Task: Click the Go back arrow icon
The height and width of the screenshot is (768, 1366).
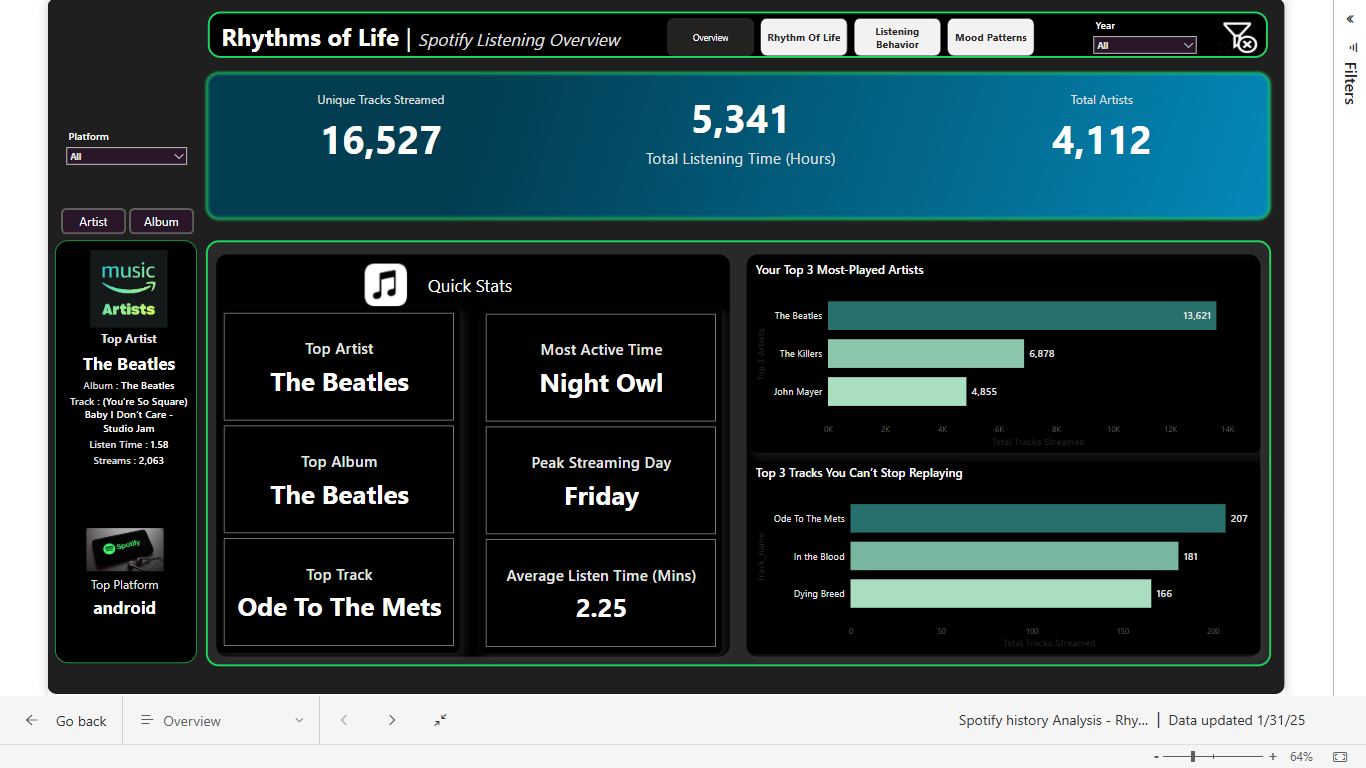Action: 32,721
